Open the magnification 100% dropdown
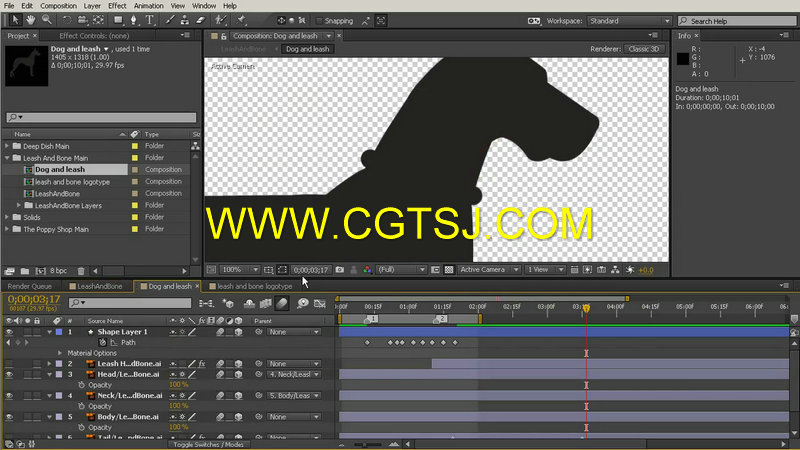This screenshot has width=800, height=450. tap(240, 270)
